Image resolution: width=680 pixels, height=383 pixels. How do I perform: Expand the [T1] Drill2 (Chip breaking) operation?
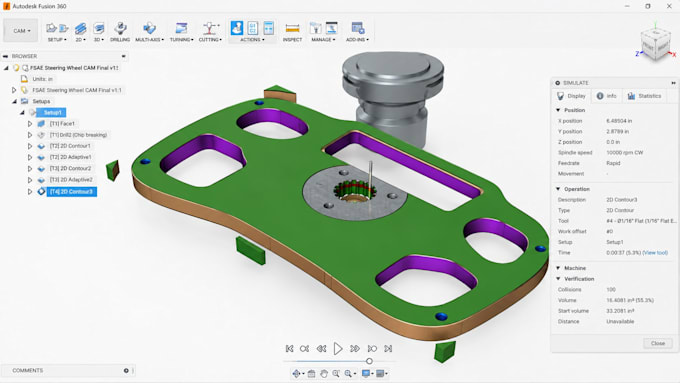[30, 135]
